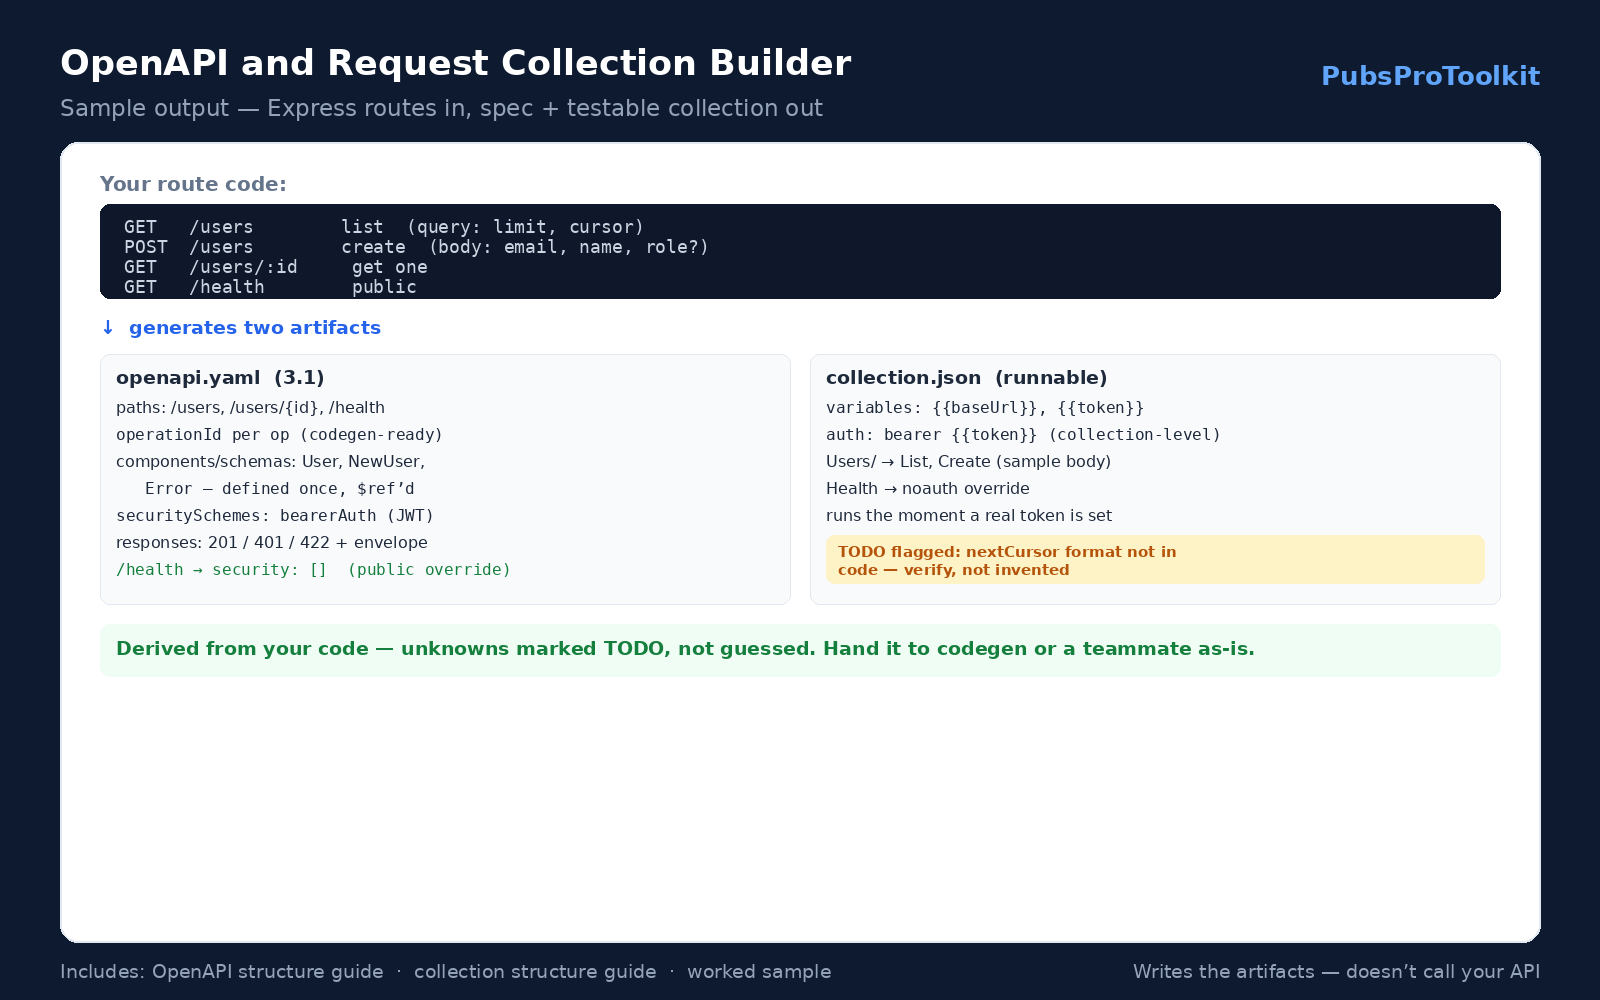Click the 'openapi.yaml (3.1)' card heading
Image resolution: width=1600 pixels, height=1000 pixels.
coord(220,378)
